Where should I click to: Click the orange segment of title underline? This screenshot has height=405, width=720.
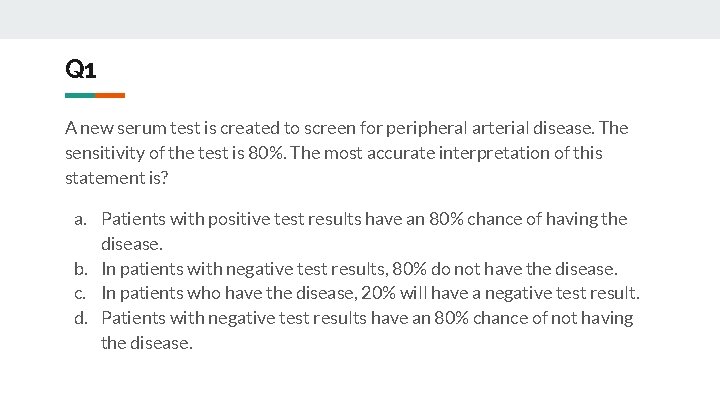coord(110,96)
